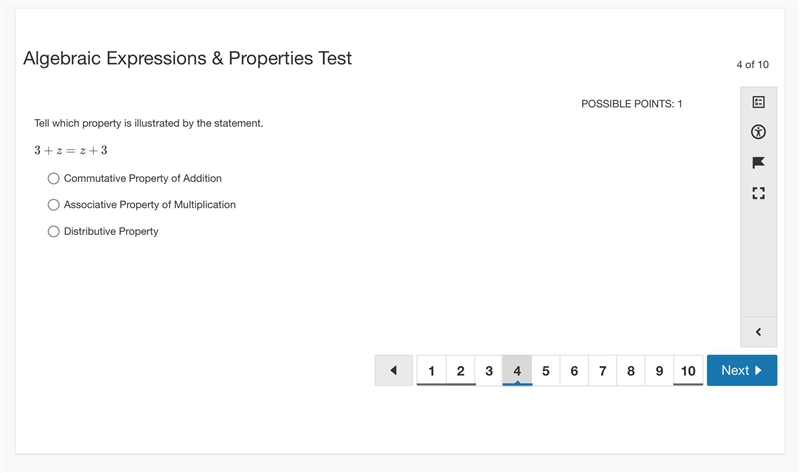Enter fullscreen mode via expand icon

[x=758, y=193]
